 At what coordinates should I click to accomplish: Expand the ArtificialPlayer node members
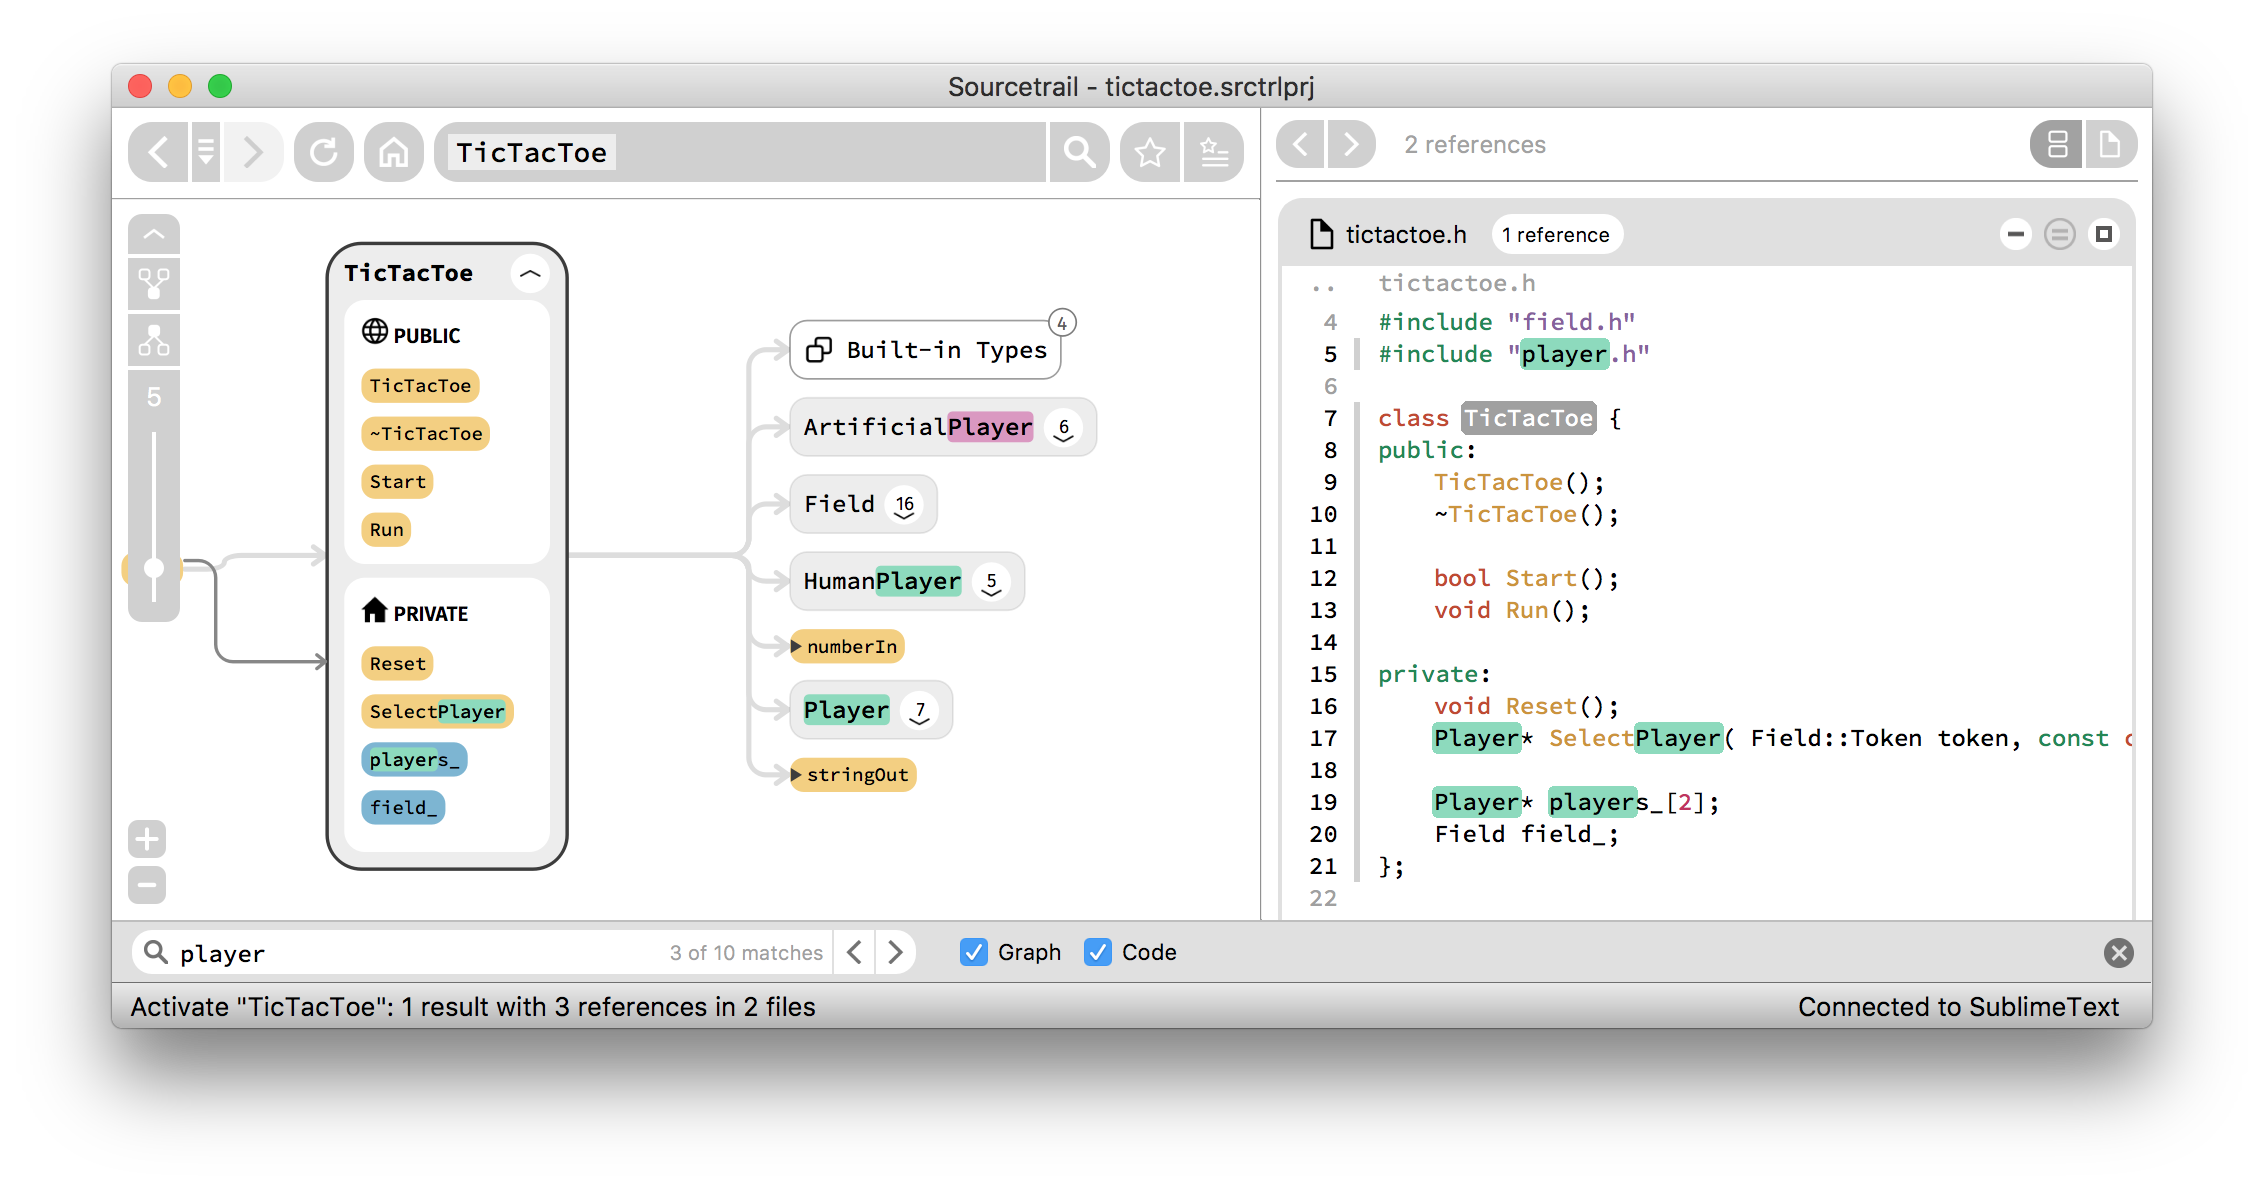[x=1064, y=429]
